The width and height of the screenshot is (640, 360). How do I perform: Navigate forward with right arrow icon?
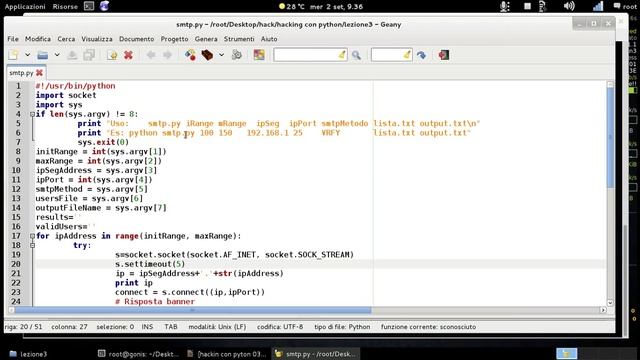[x=167, y=55]
